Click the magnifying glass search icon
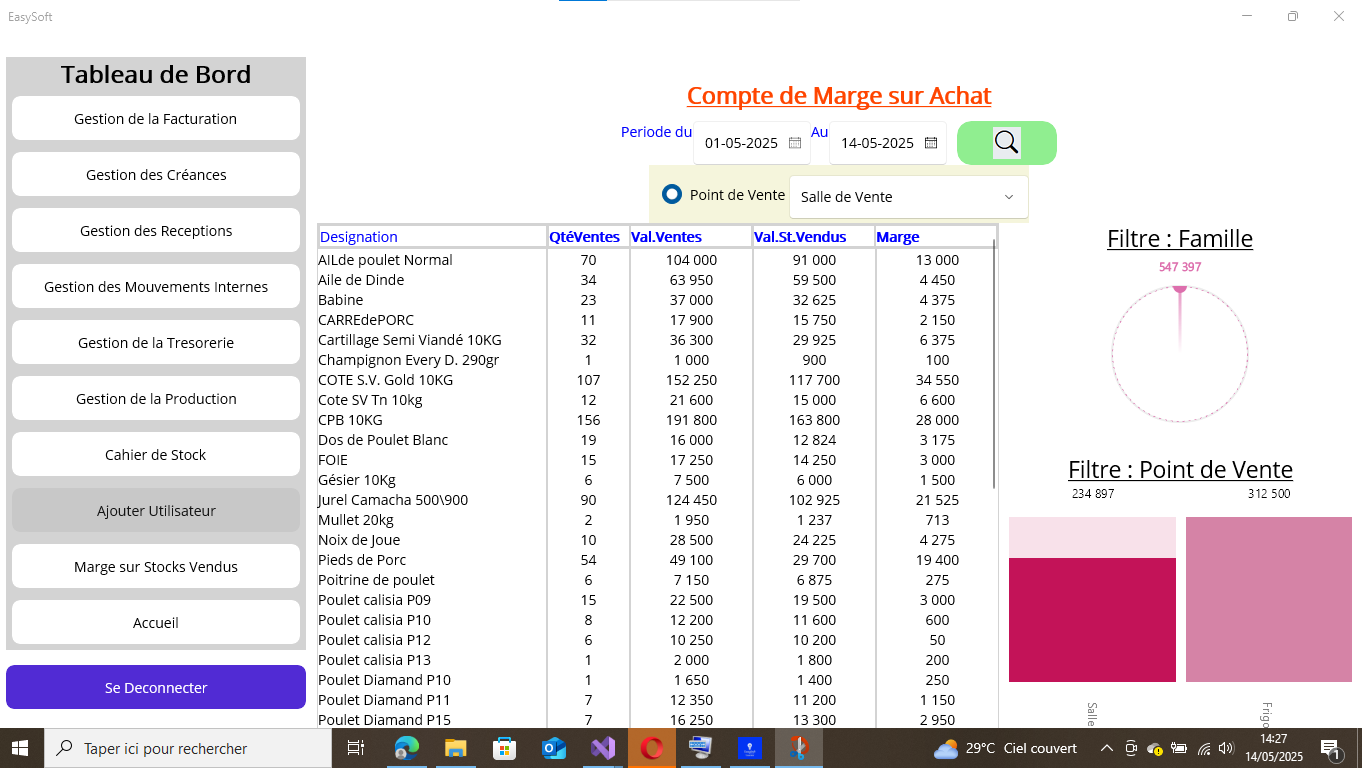 coord(1006,143)
